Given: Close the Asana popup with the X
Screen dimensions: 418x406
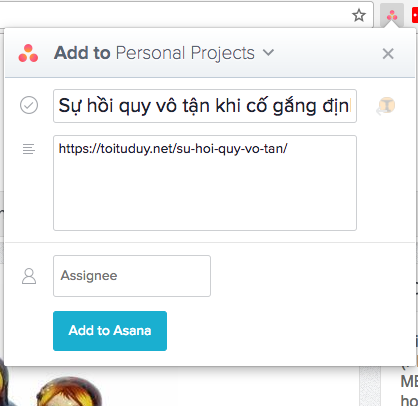Looking at the screenshot, I should [388, 54].
